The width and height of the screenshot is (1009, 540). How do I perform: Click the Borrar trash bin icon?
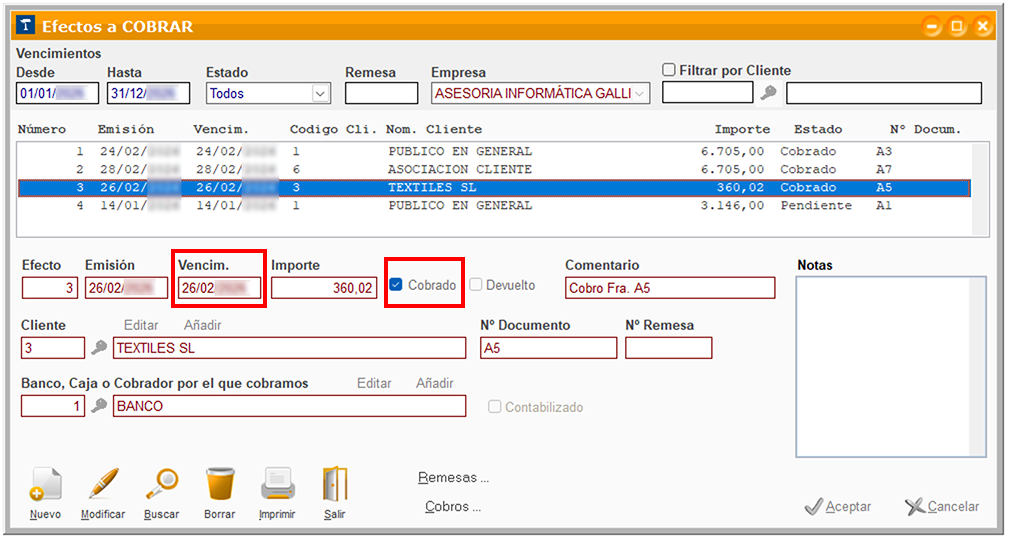click(219, 485)
